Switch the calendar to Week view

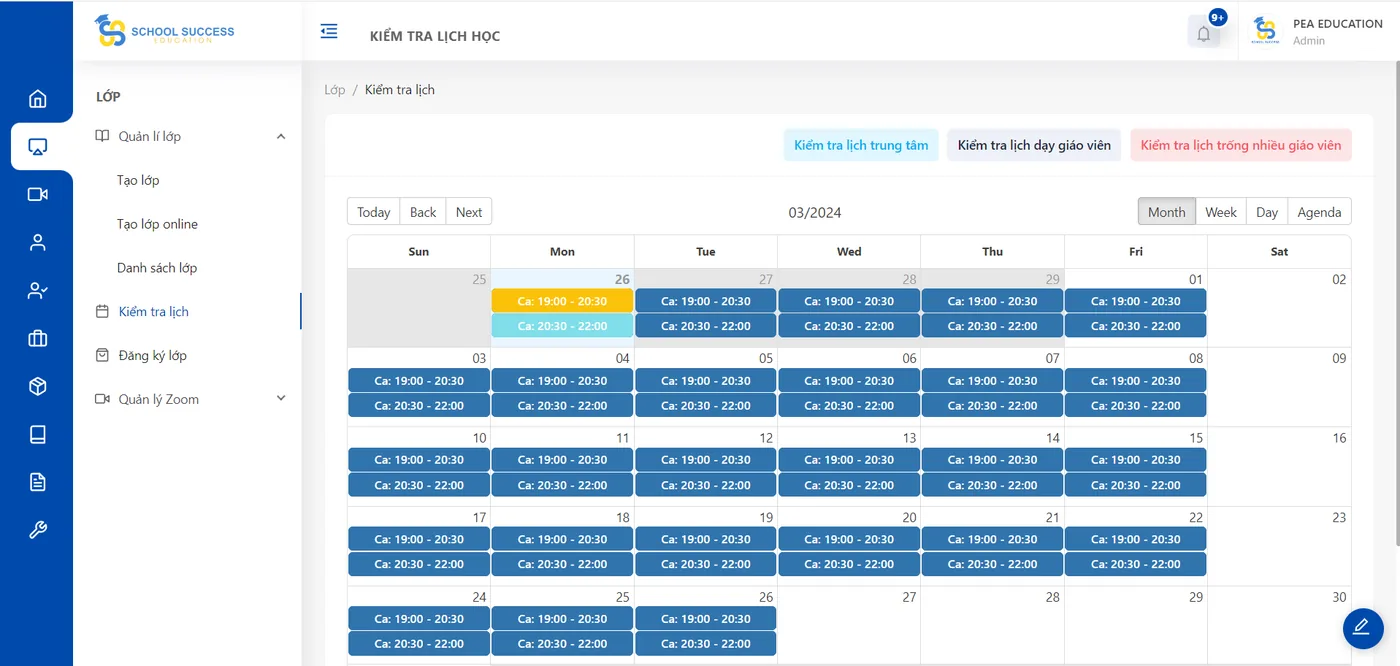pos(1221,212)
